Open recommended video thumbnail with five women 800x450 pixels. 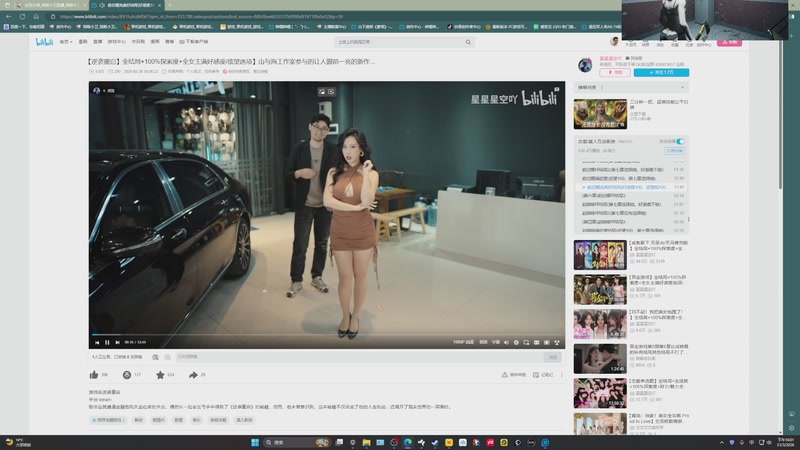[600, 255]
